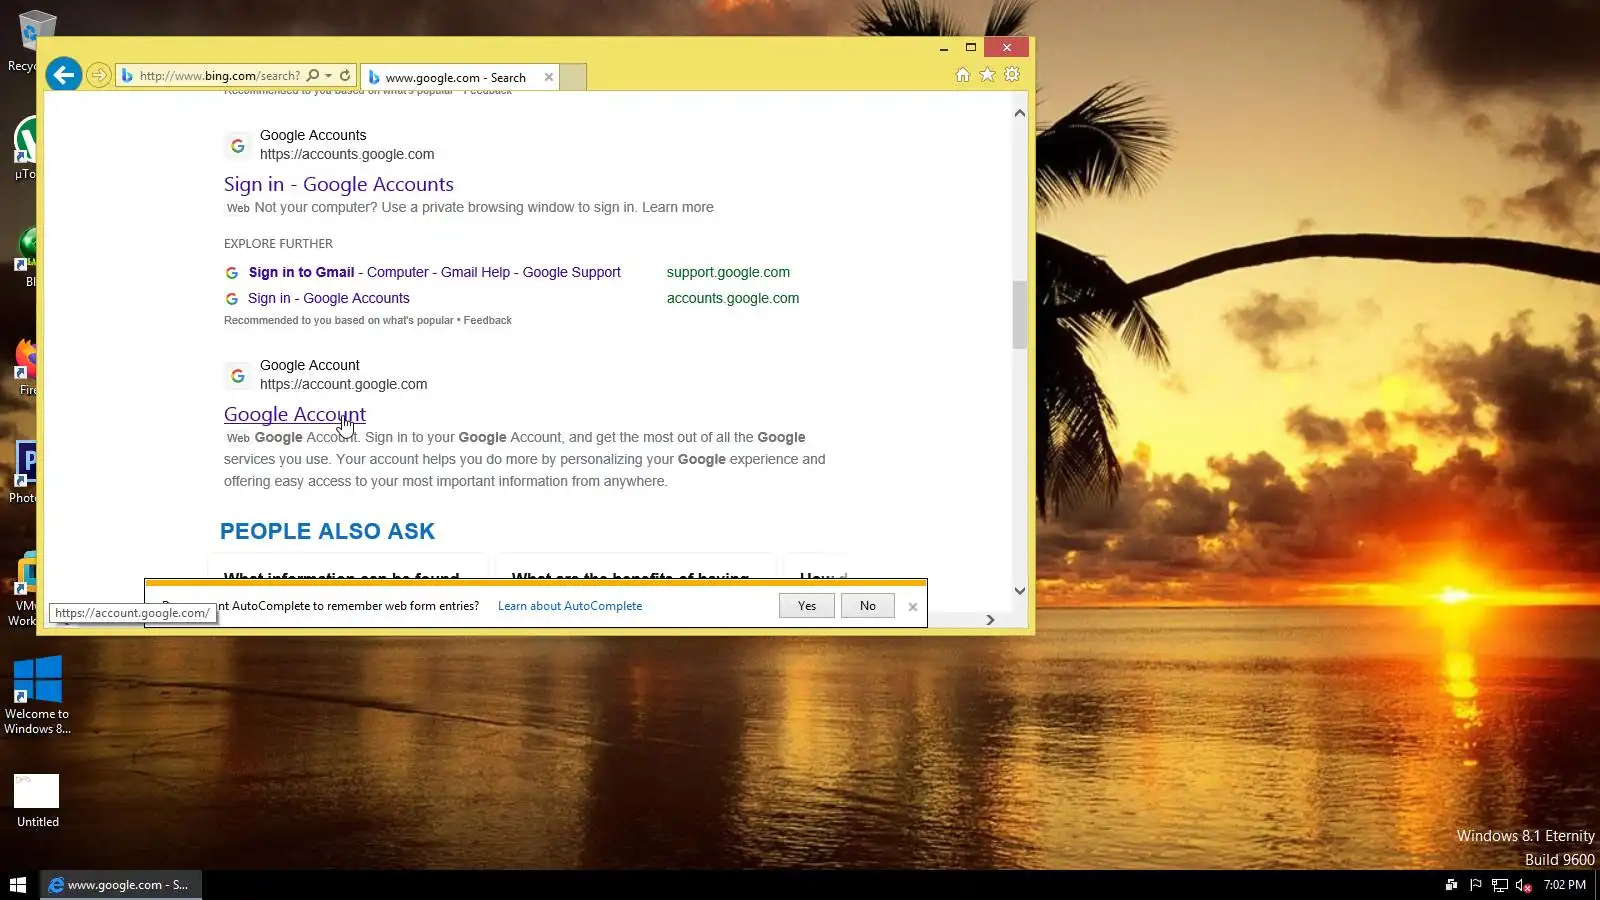The width and height of the screenshot is (1600, 900).
Task: Click the scrollbar down arrow
Action: pos(1020,591)
